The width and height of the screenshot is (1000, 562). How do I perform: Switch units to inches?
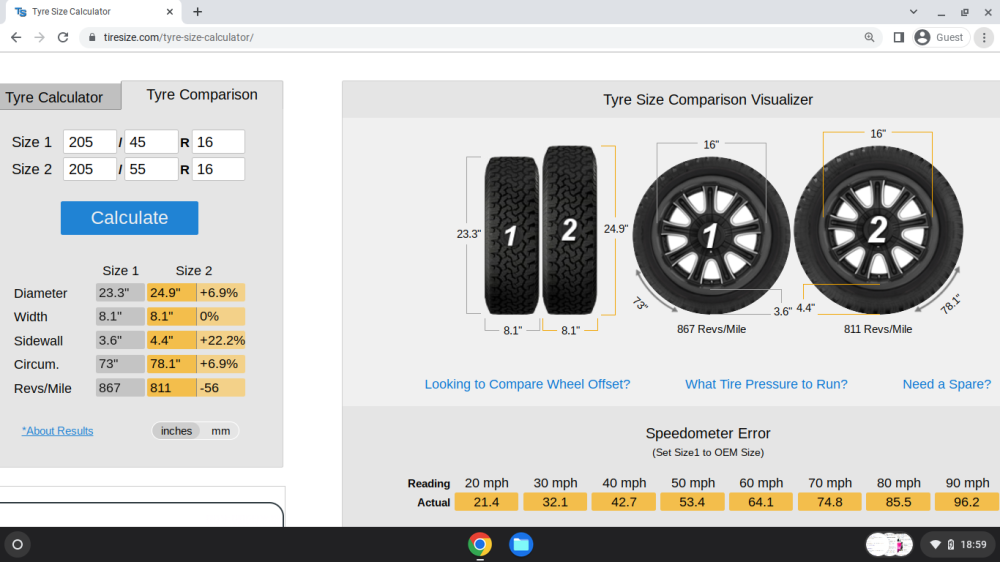pos(176,431)
